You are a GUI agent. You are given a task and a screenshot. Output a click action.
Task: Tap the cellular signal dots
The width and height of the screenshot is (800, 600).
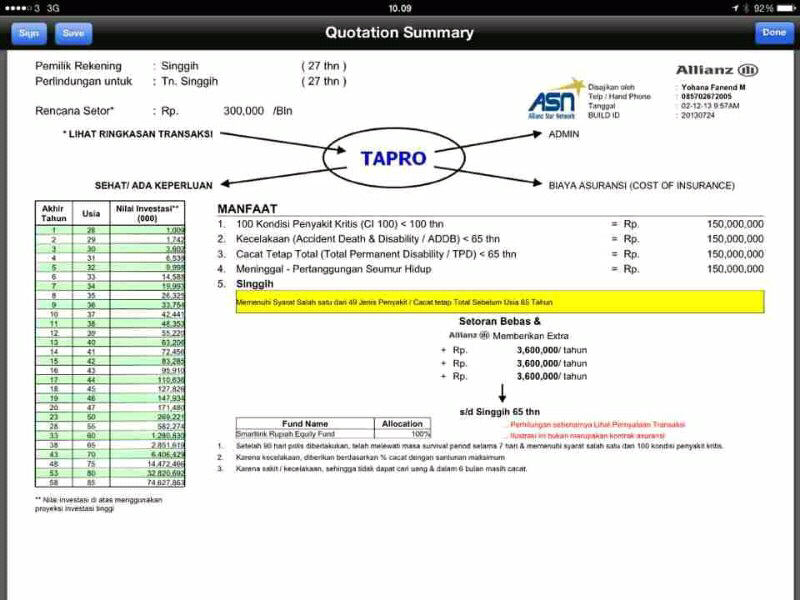click(x=16, y=8)
